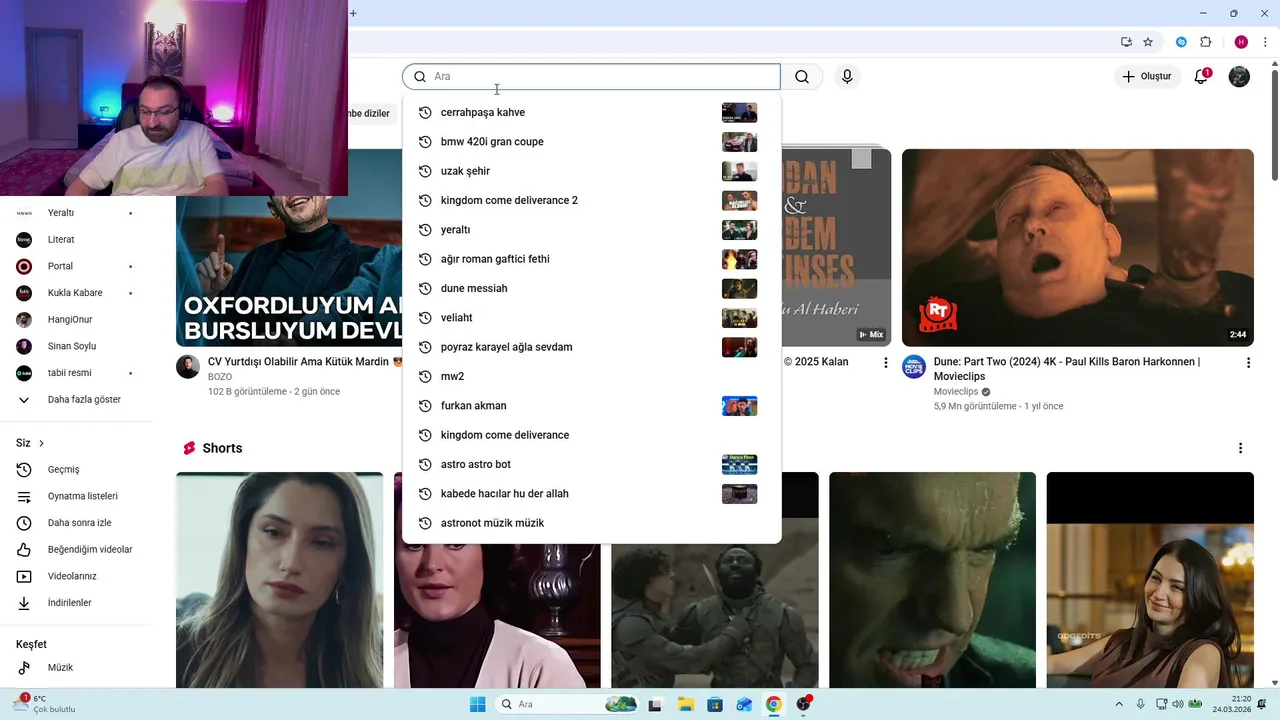
Task: Open File Explorer from taskbar
Action: 685,704
